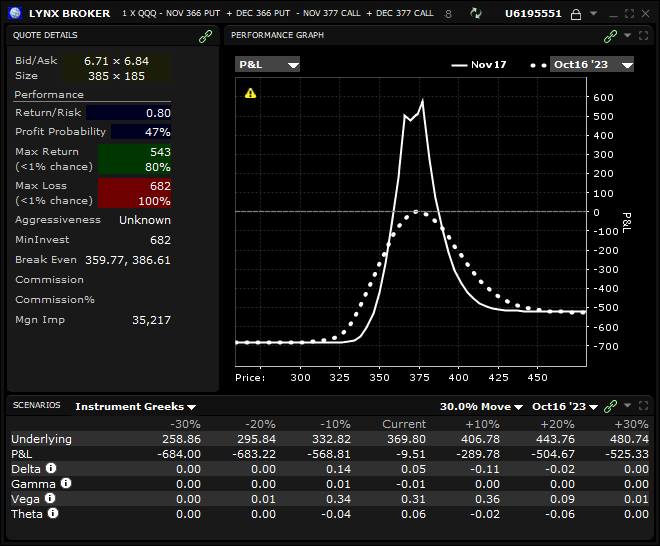660x546 pixels.
Task: Click the Current underlying price 369.80
Action: [x=406, y=439]
